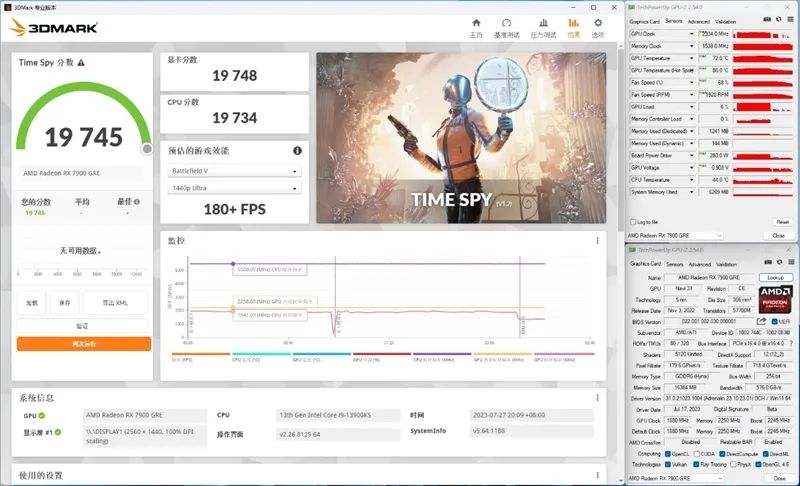This screenshot has width=800, height=486.
Task: Take screenshot in GPU-Z Sensors window
Action: pyautogui.click(x=767, y=19)
